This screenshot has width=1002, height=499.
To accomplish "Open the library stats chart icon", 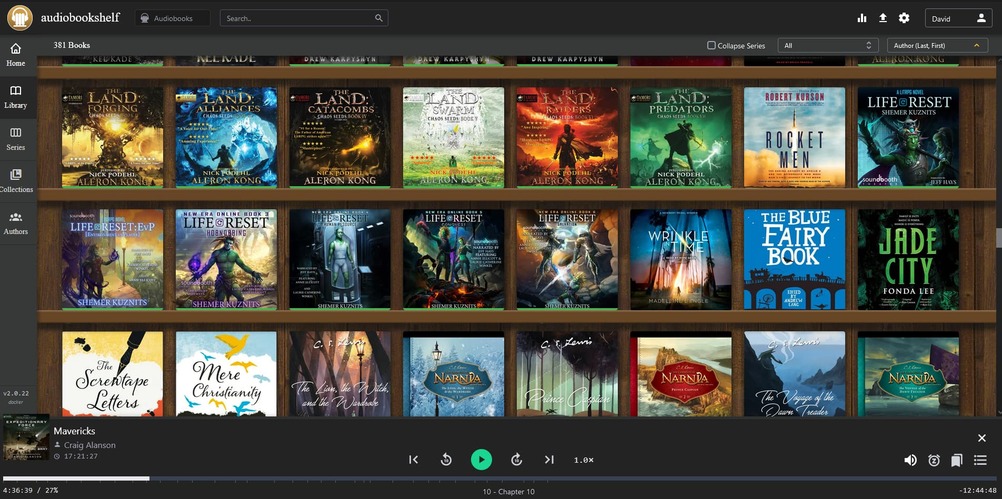I will (x=861, y=18).
